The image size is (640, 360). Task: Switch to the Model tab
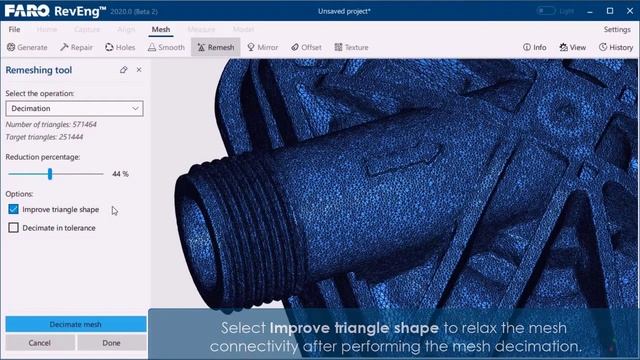[243, 29]
